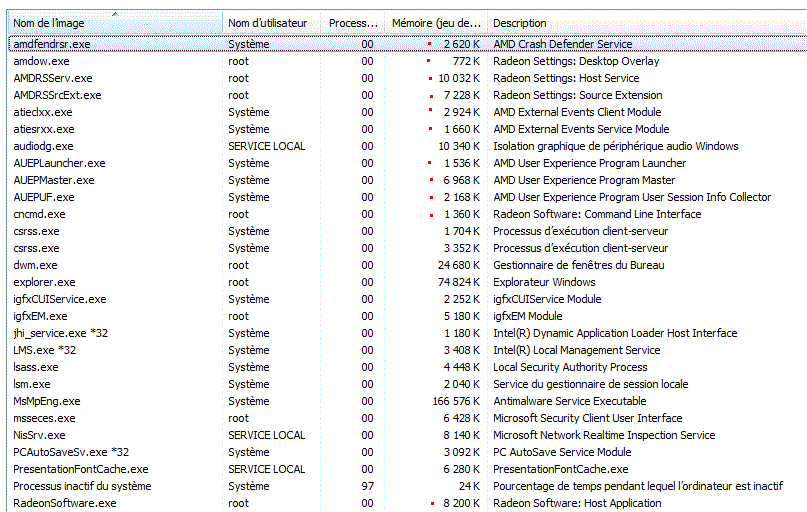This screenshot has width=807, height=512.
Task: Select the LMS.exe *32 process
Action: pos(44,350)
